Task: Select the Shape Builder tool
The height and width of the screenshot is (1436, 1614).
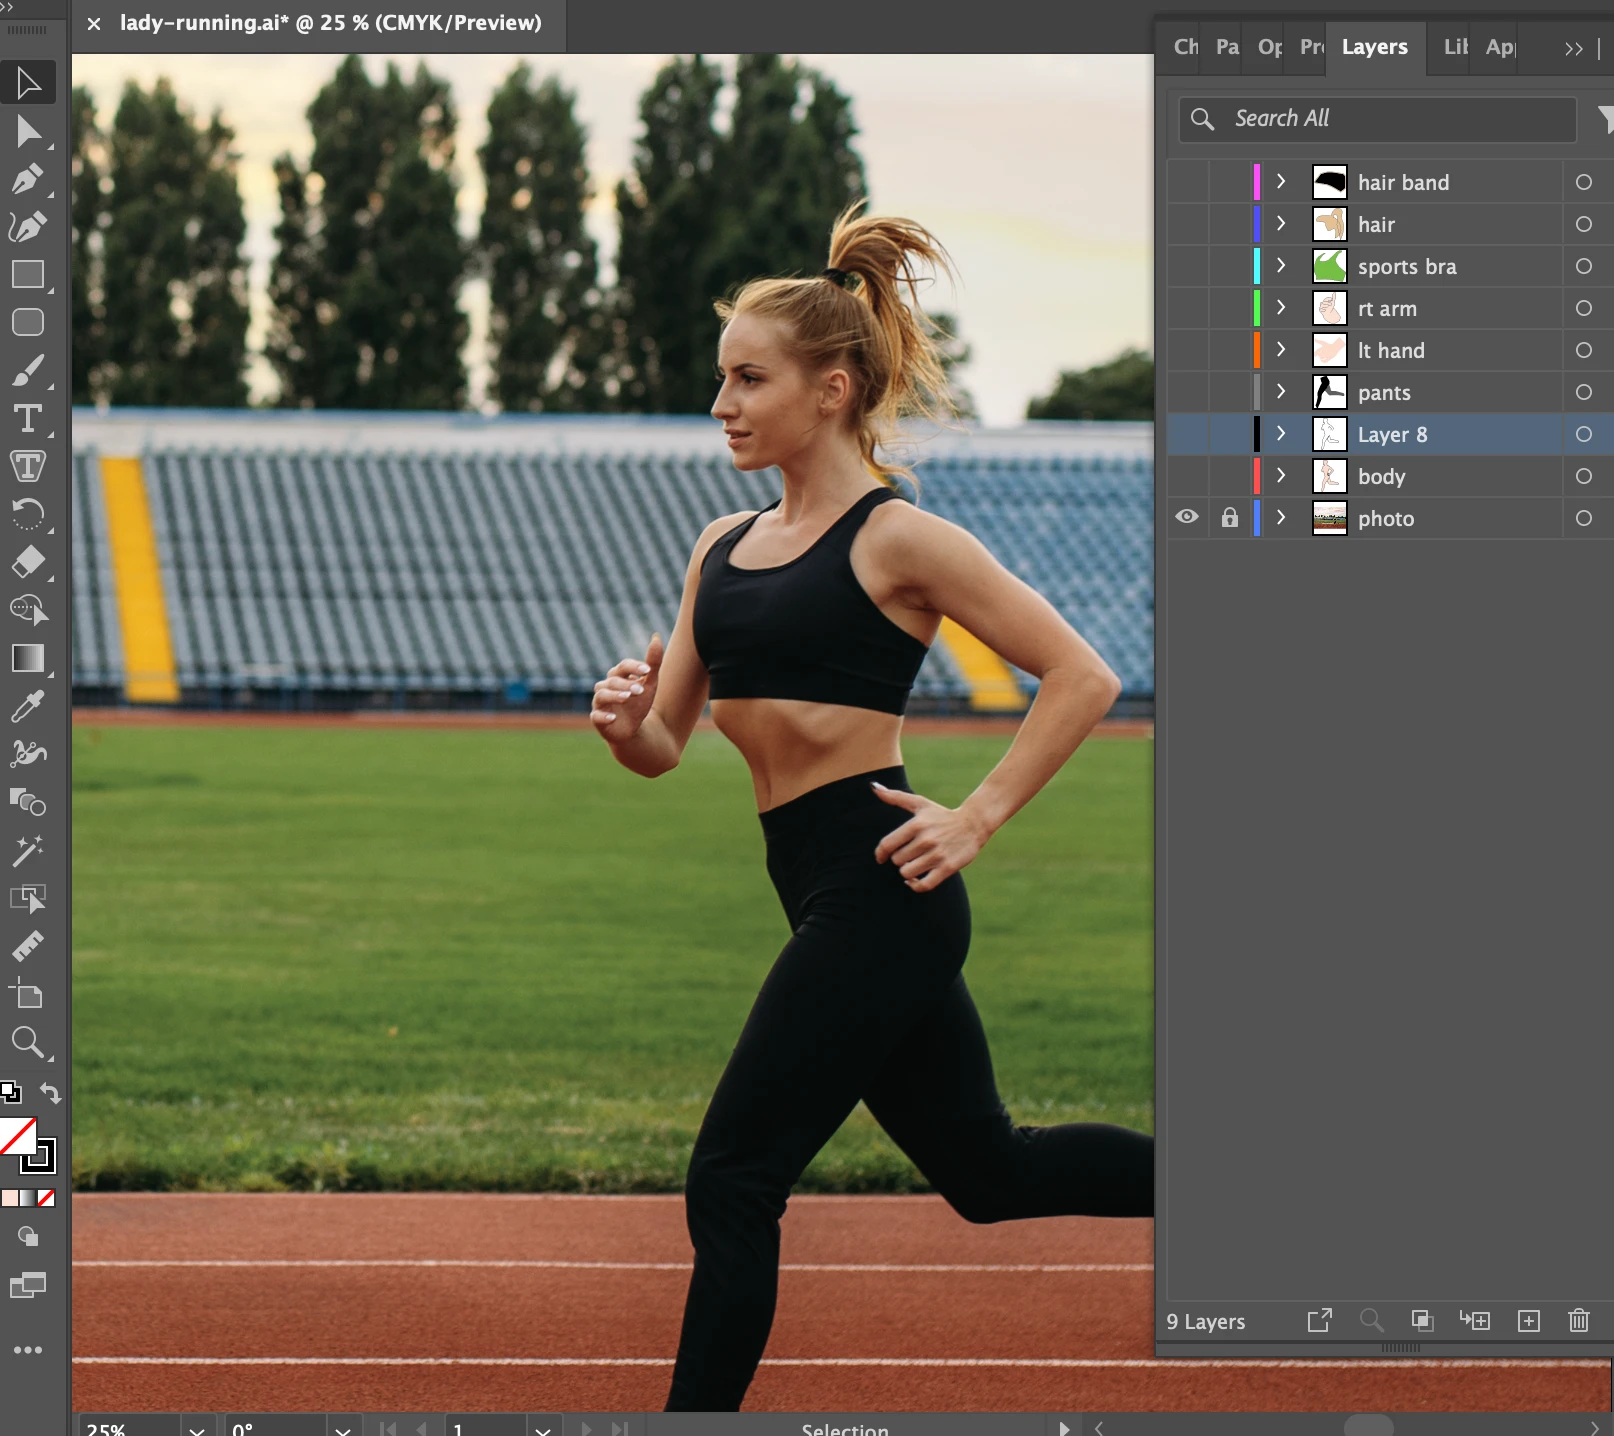Action: click(28, 610)
